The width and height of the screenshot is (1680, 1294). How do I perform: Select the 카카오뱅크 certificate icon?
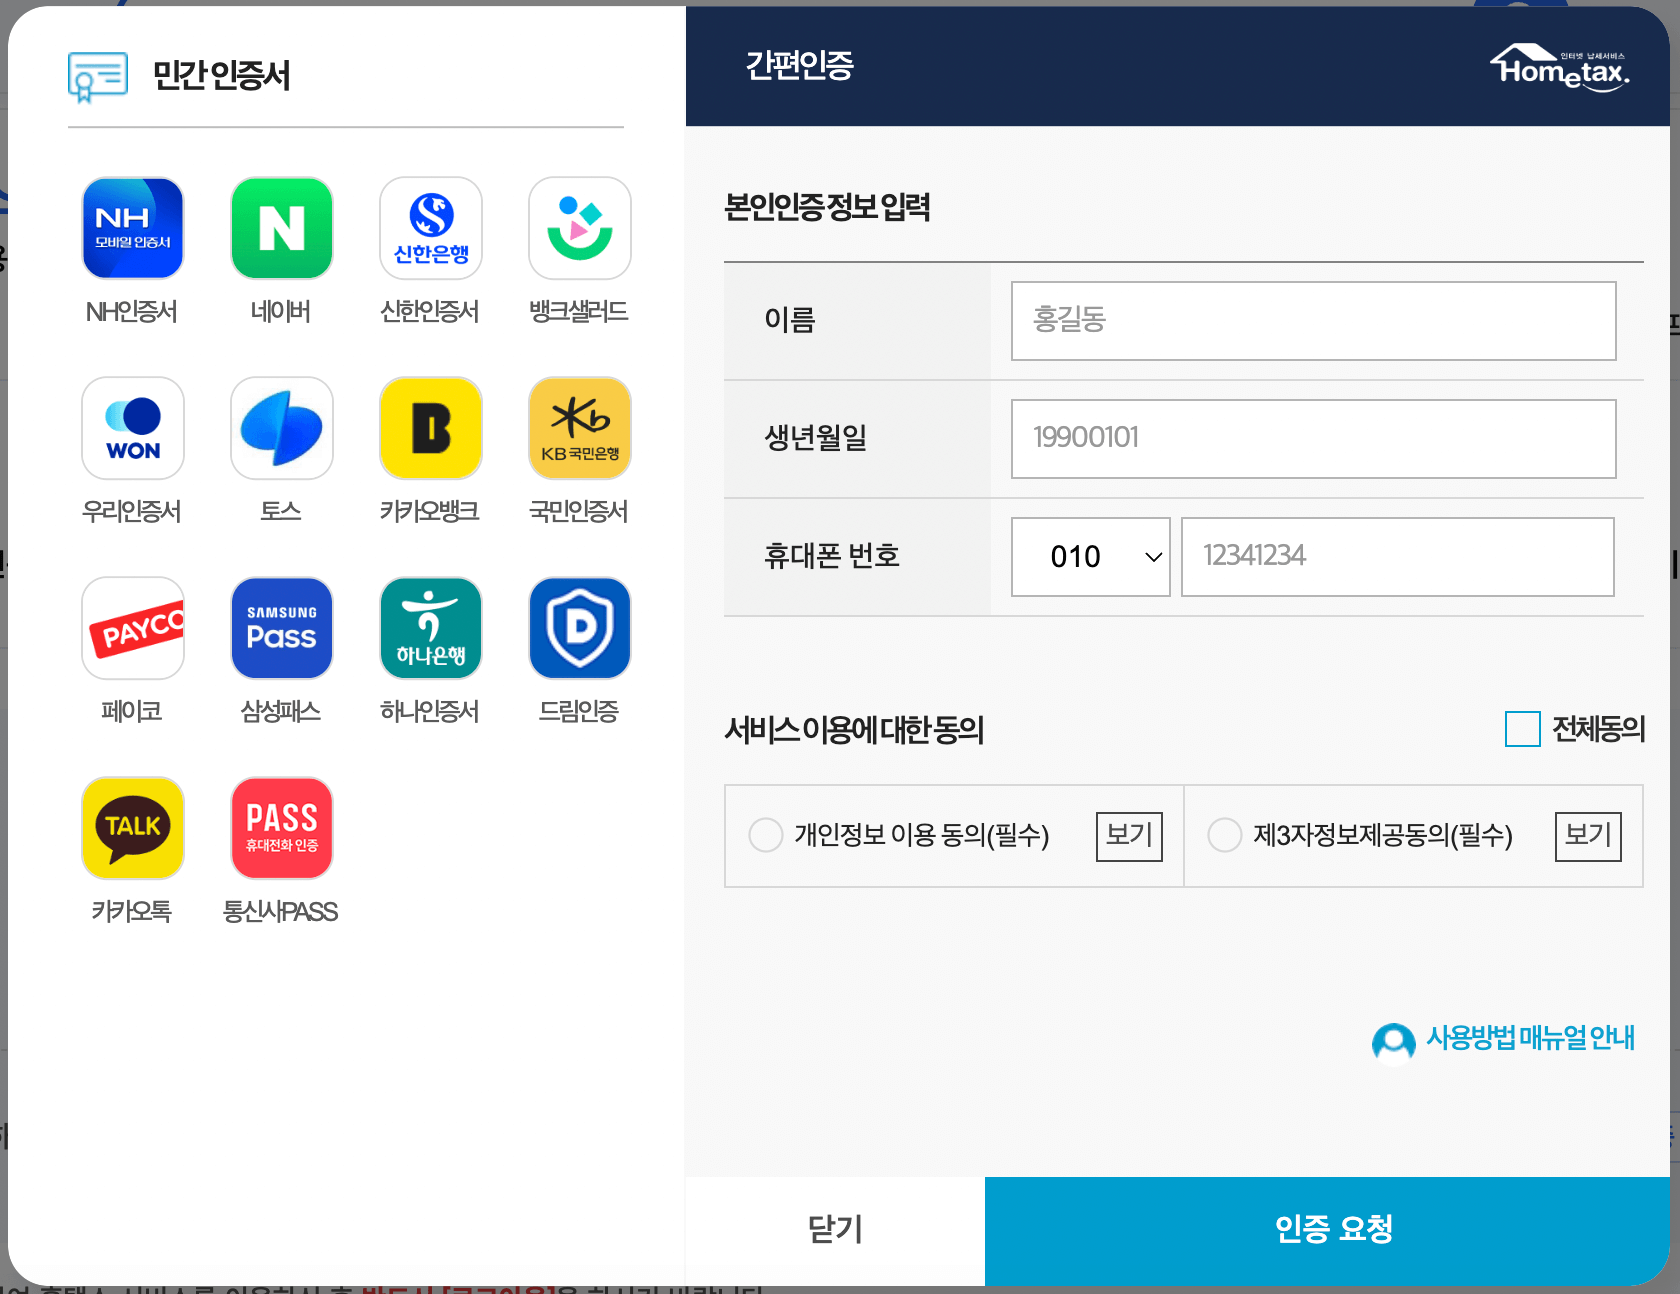pyautogui.click(x=430, y=428)
